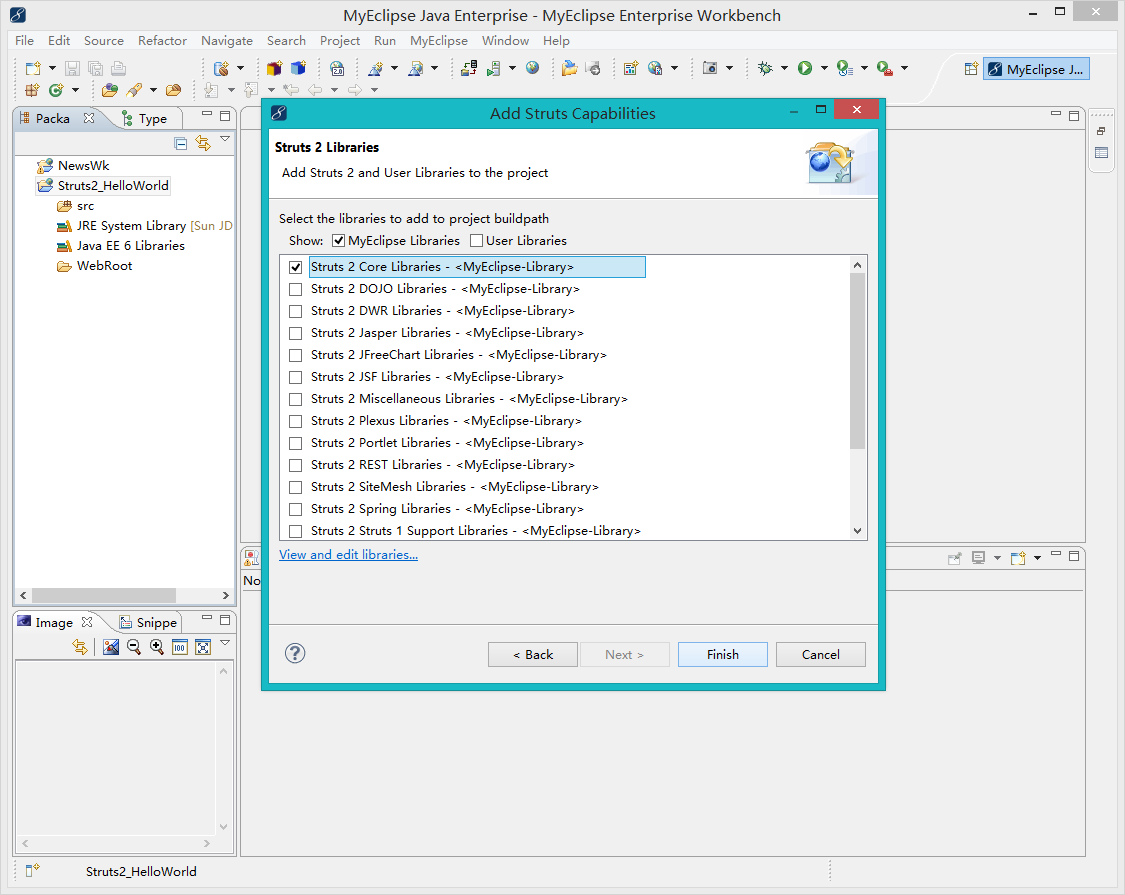
Task: Click the MyEclipse Java perspective button
Action: pyautogui.click(x=1036, y=69)
